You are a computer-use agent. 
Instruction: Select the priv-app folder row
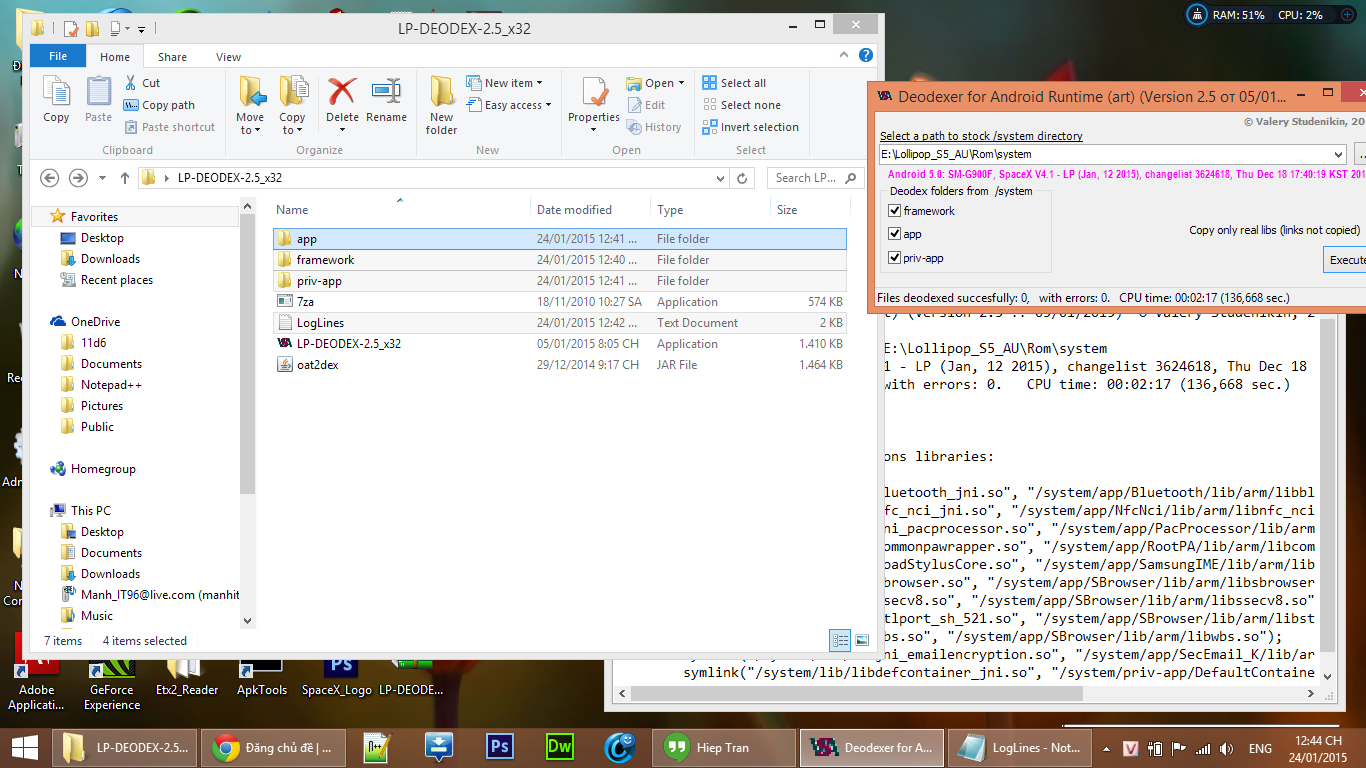click(559, 281)
